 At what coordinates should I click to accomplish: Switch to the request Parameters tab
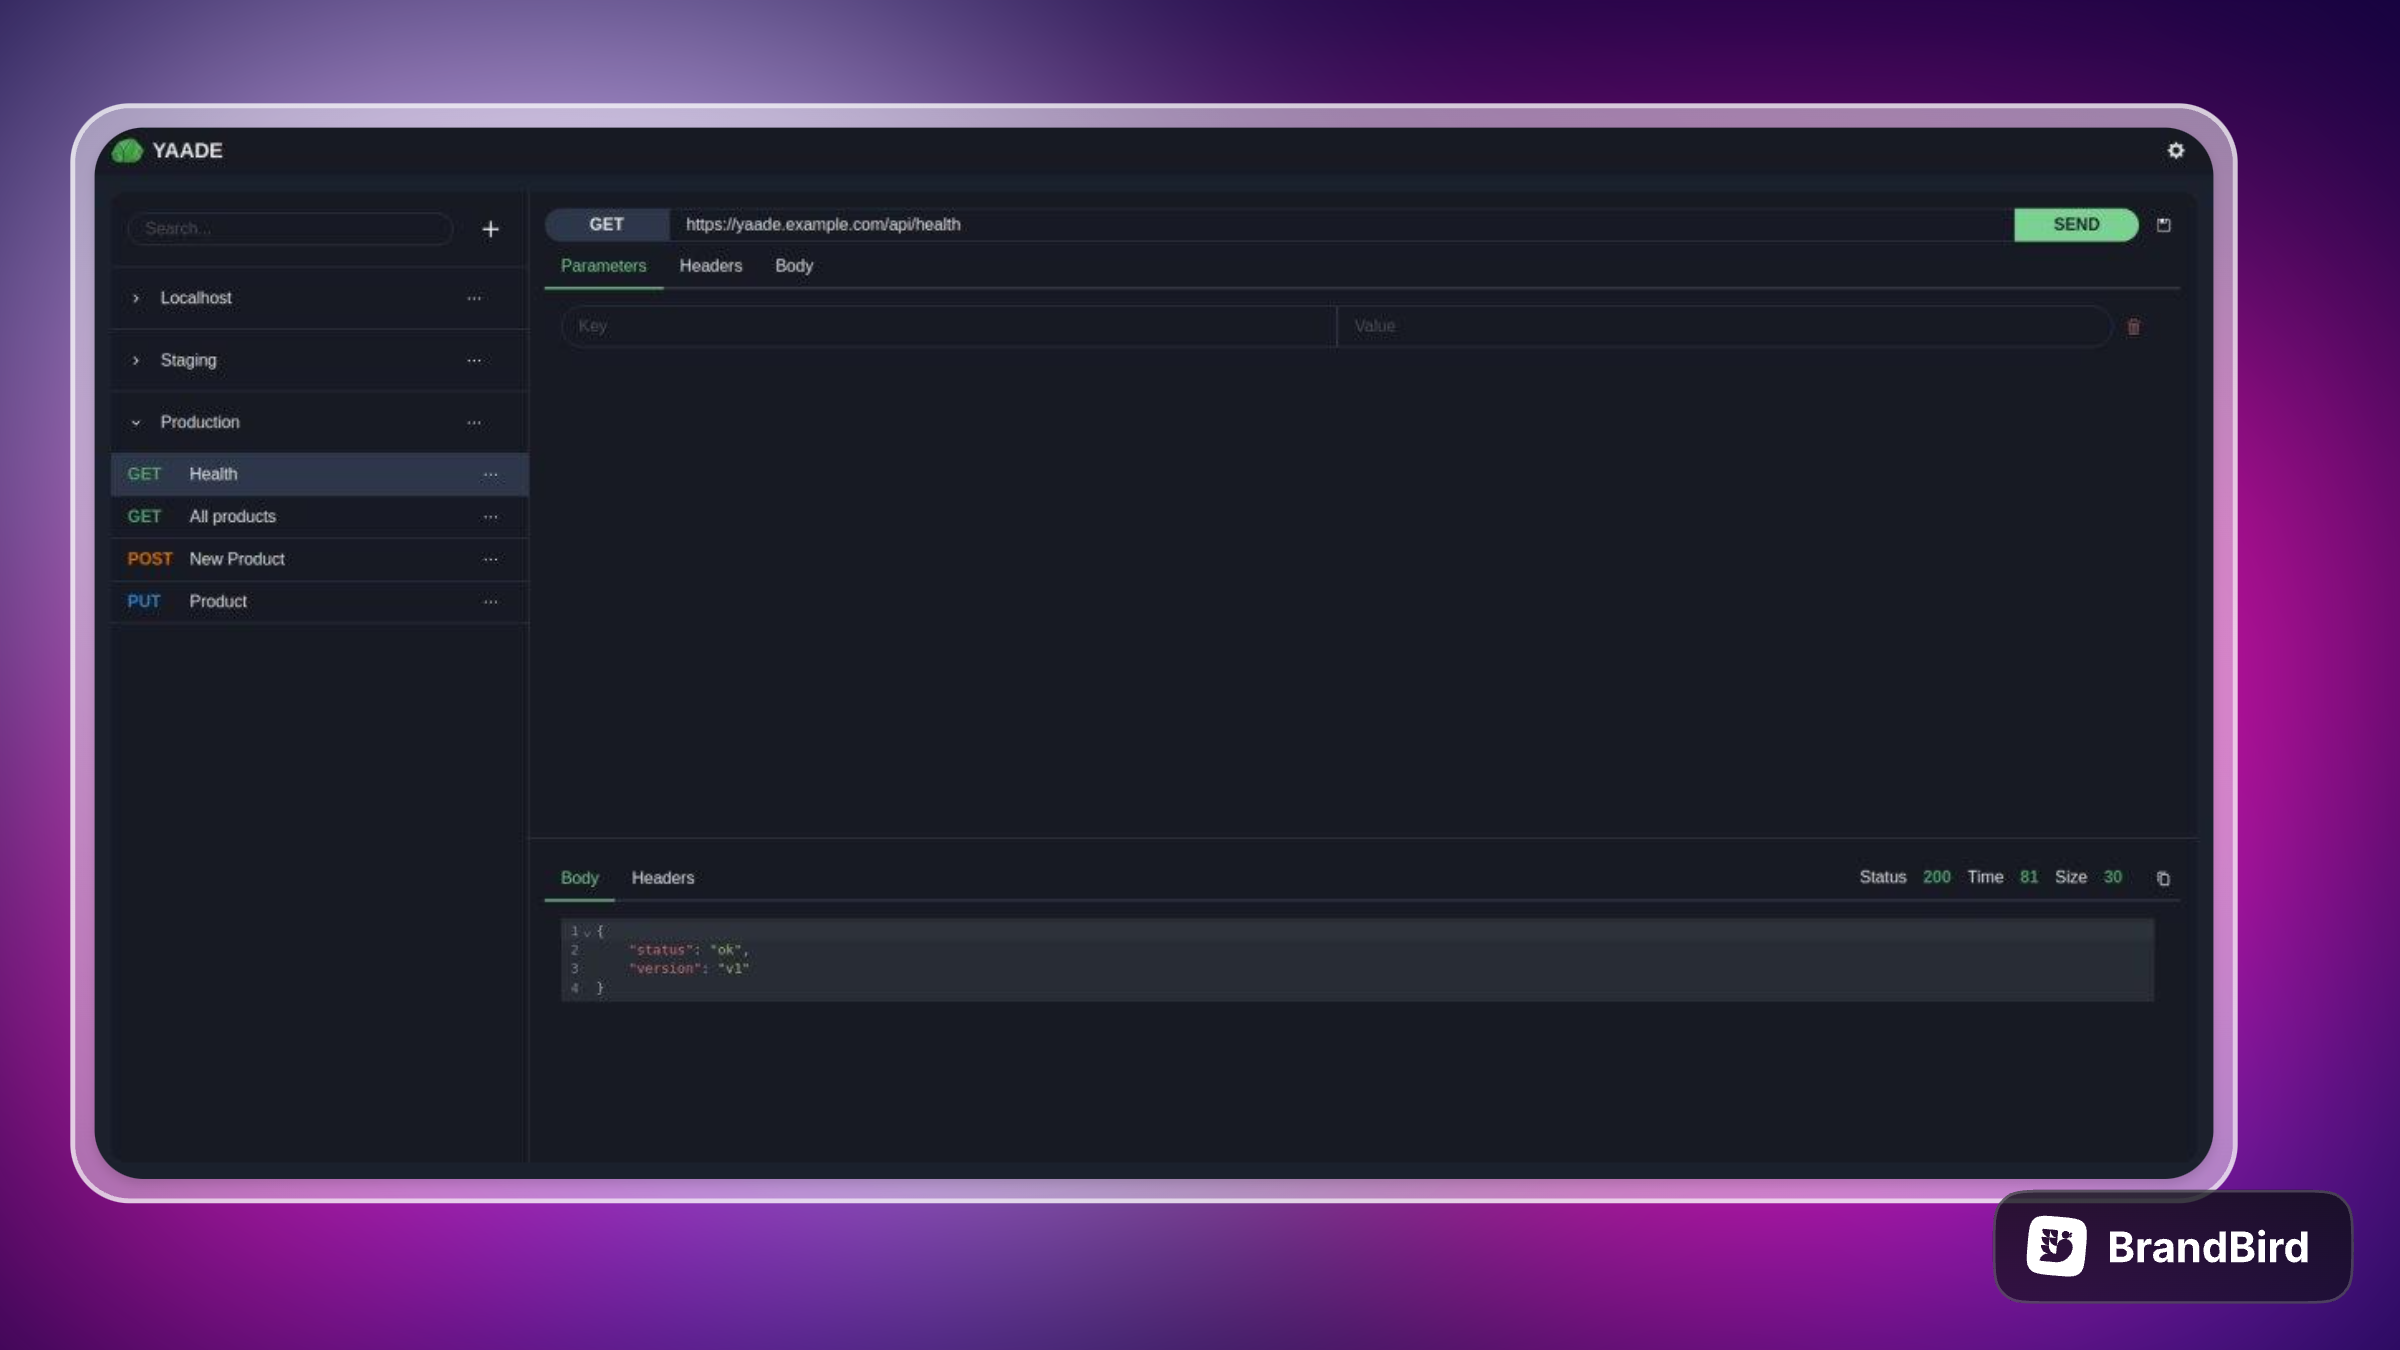[x=603, y=266]
